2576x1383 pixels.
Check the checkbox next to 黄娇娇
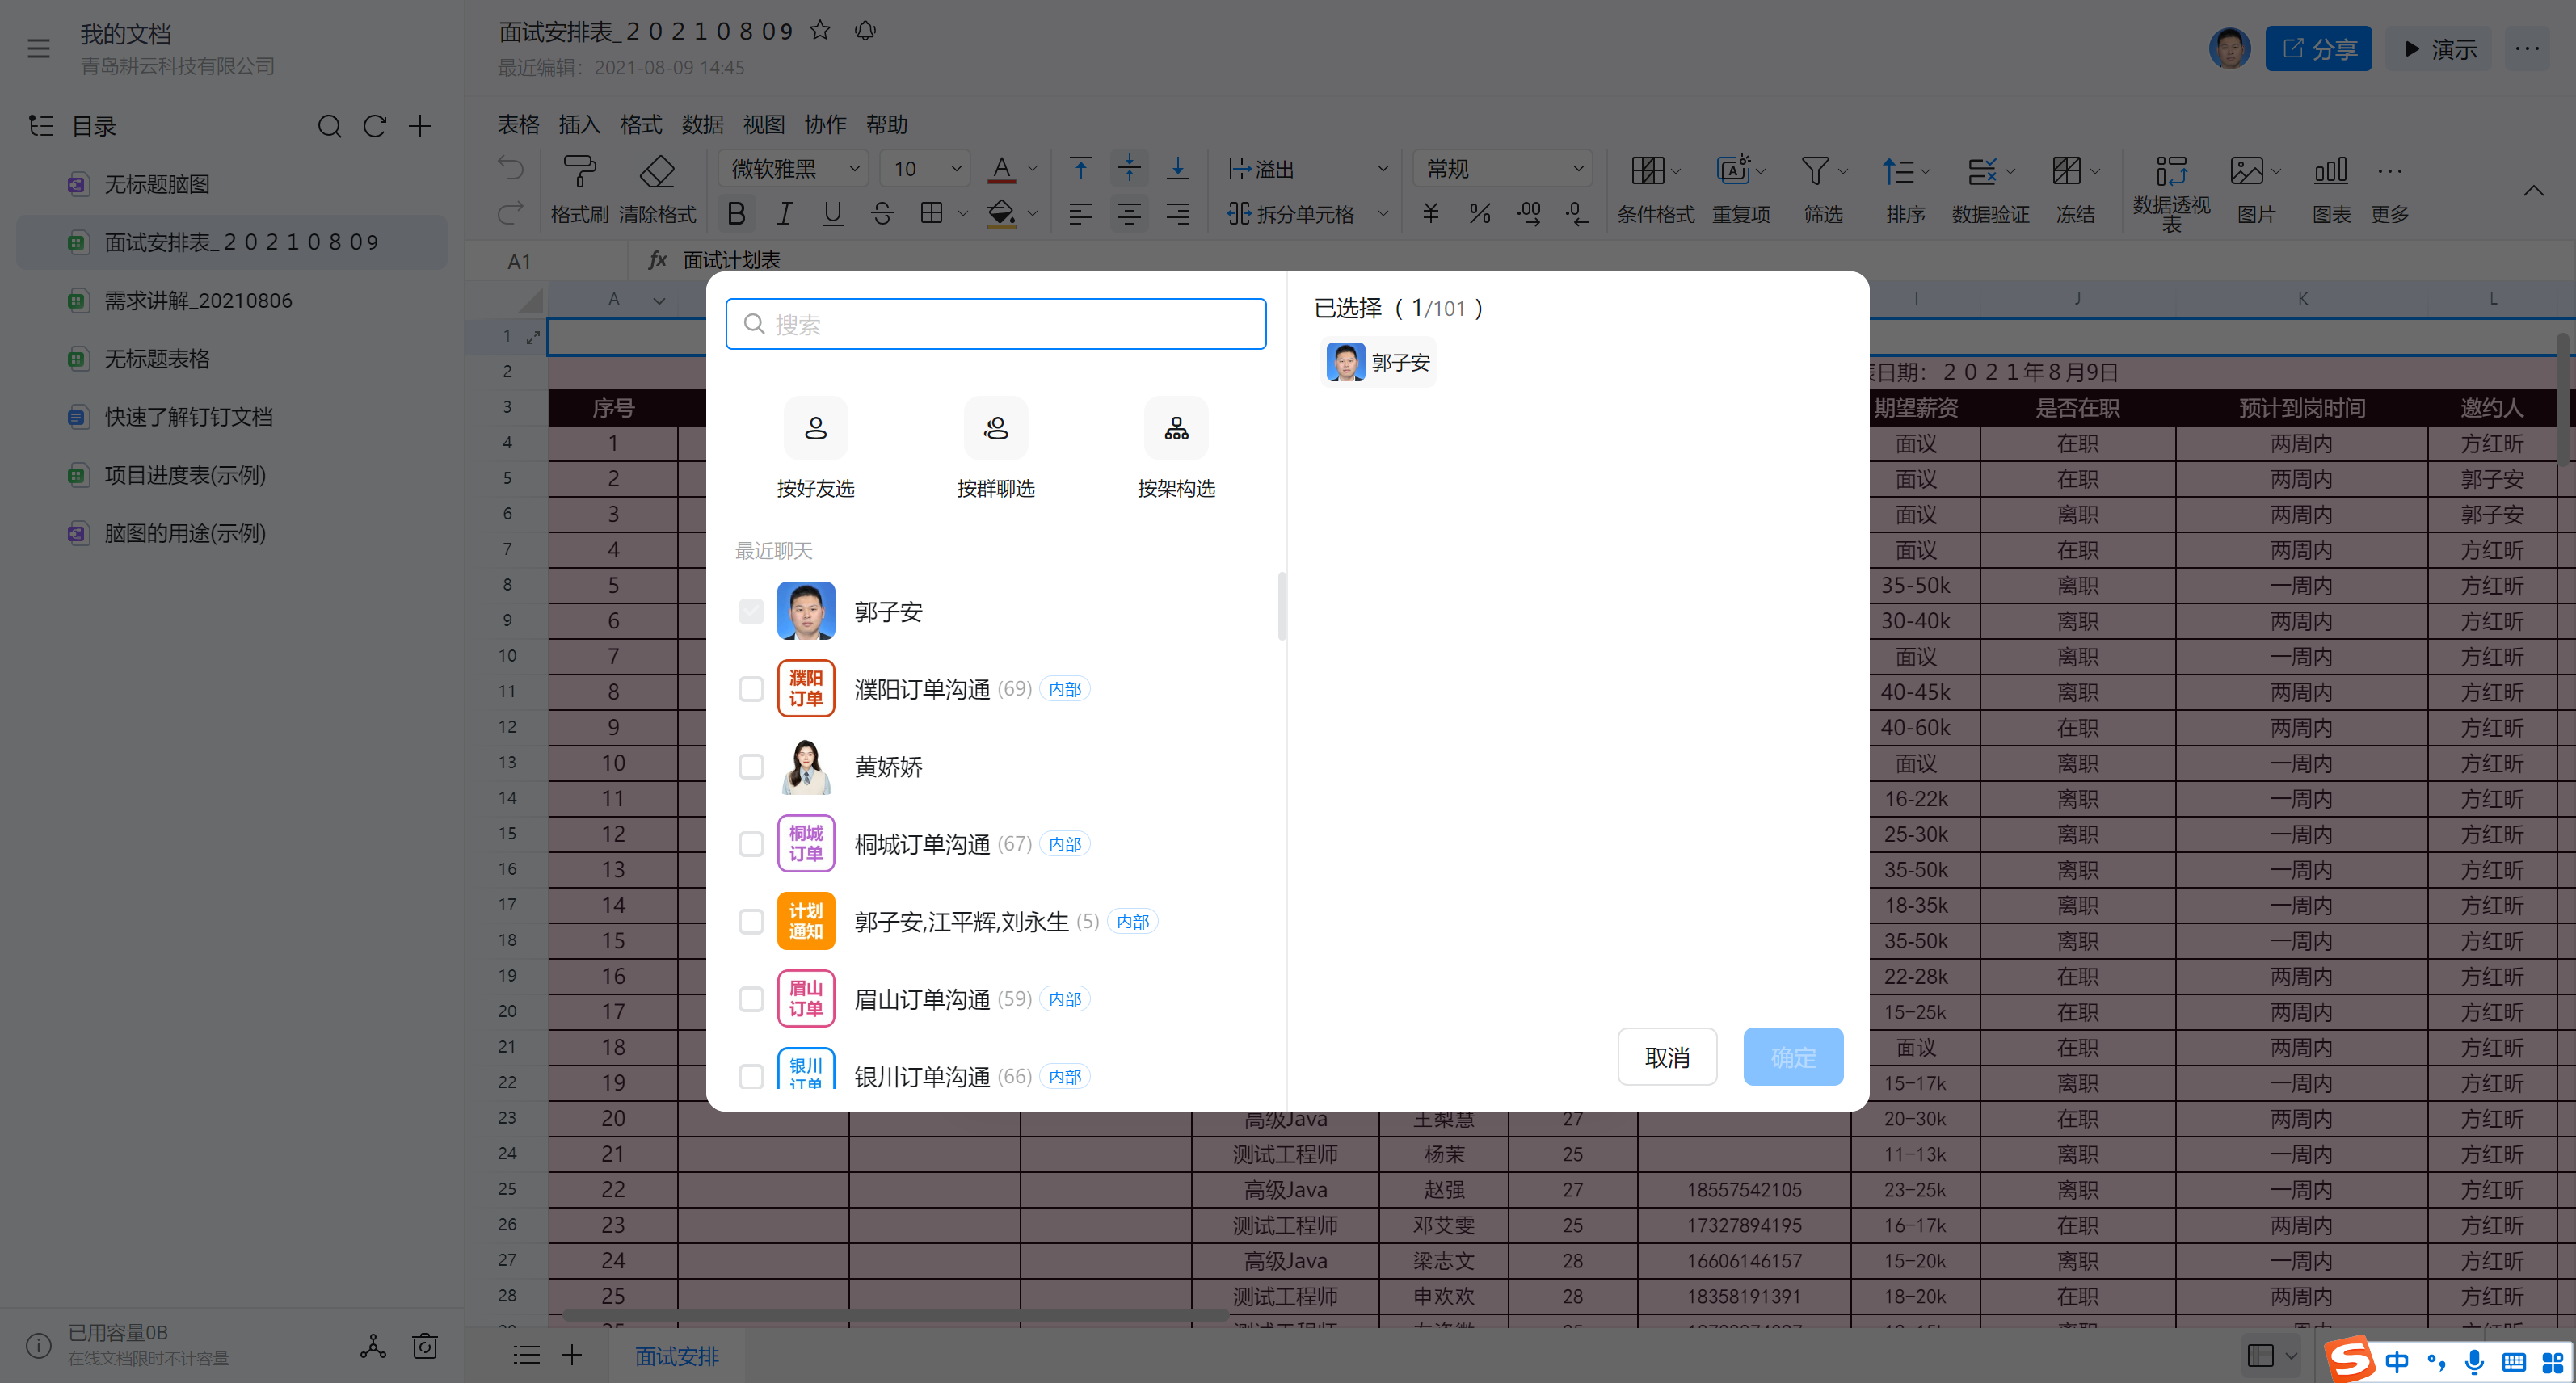tap(750, 765)
